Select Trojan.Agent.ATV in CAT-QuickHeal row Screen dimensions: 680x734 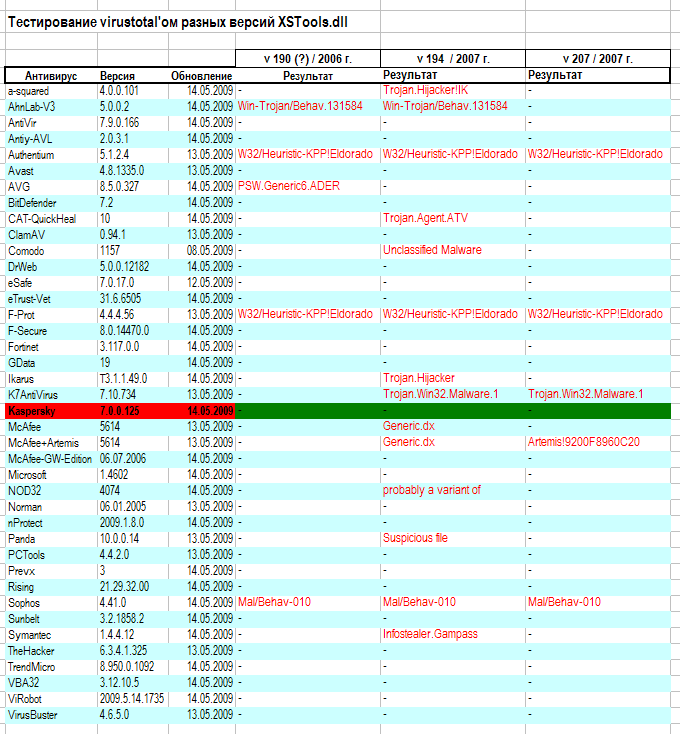pos(453,219)
